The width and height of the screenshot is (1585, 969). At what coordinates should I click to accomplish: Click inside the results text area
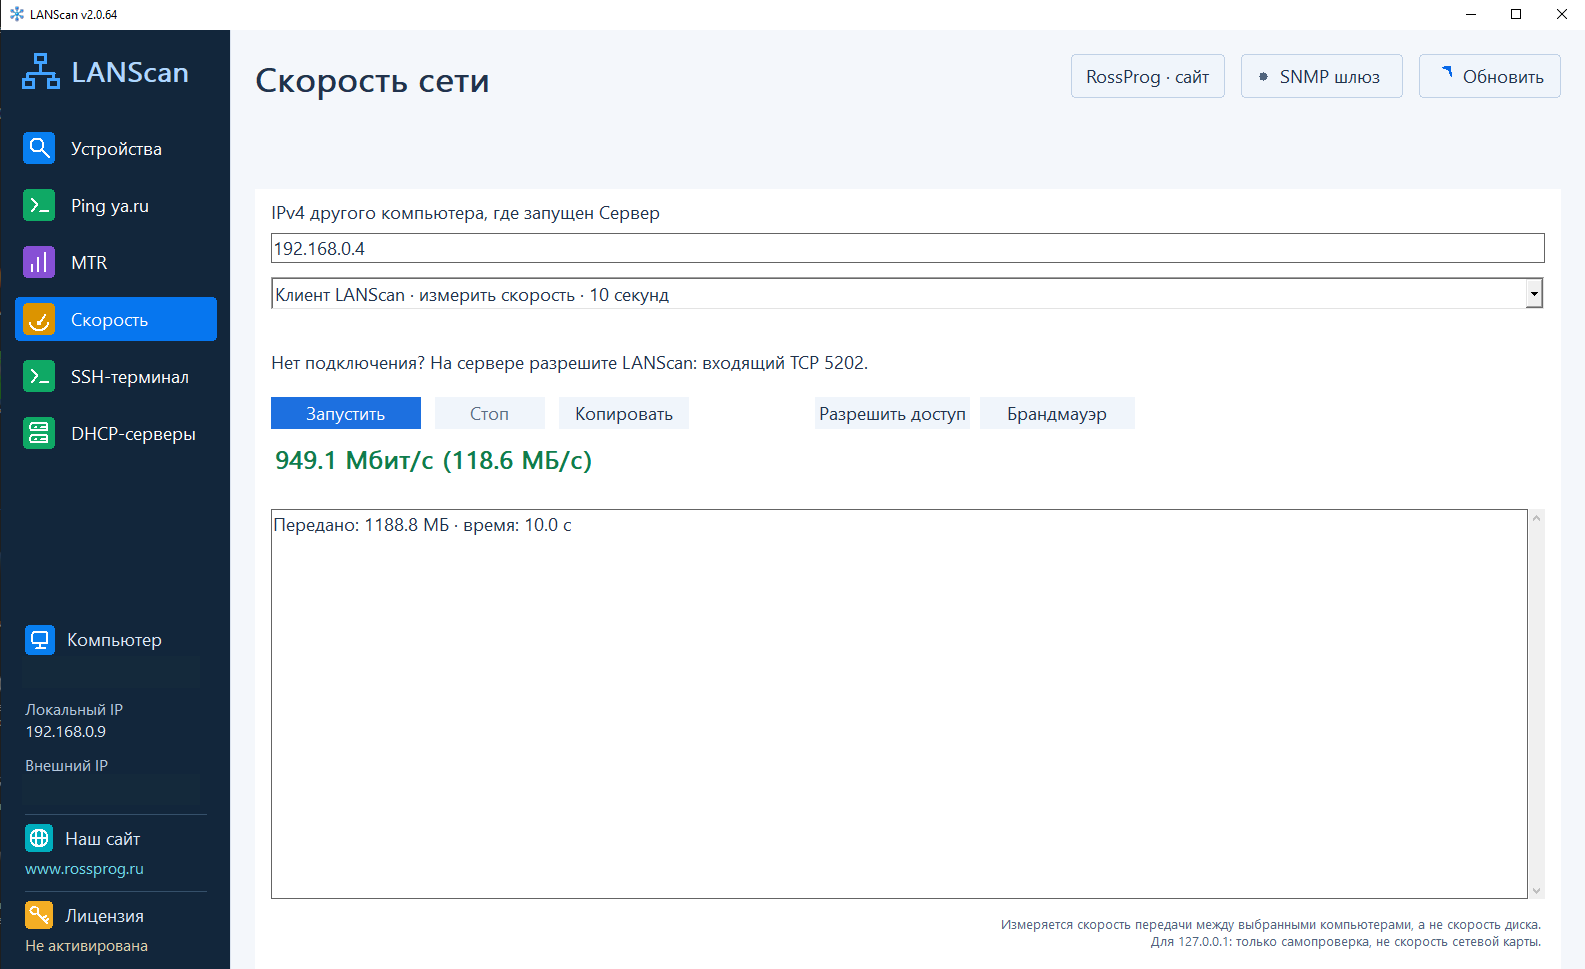pyautogui.click(x=899, y=704)
